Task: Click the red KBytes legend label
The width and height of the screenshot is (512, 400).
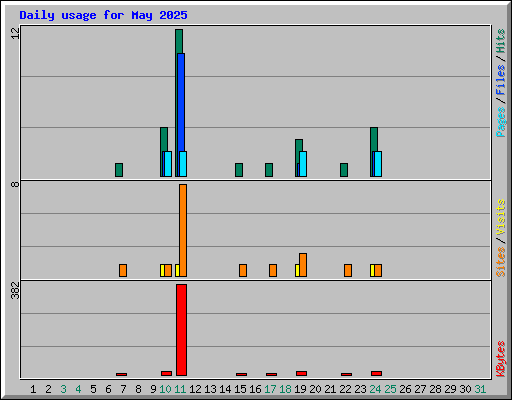Action: tap(501, 359)
